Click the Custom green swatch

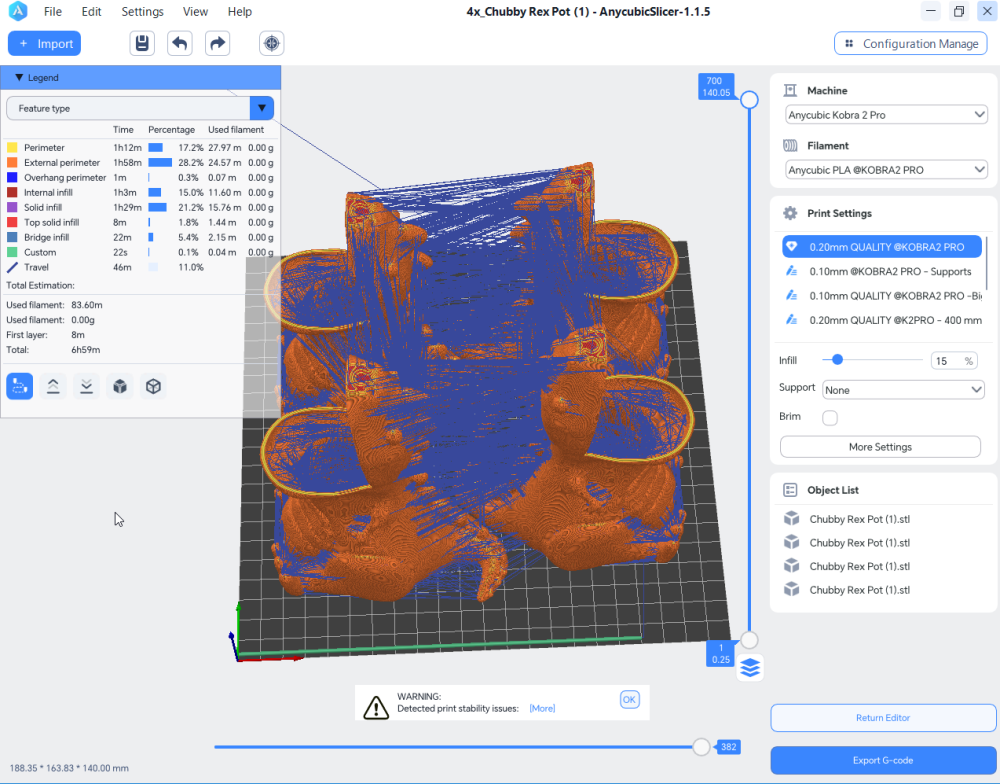point(12,253)
